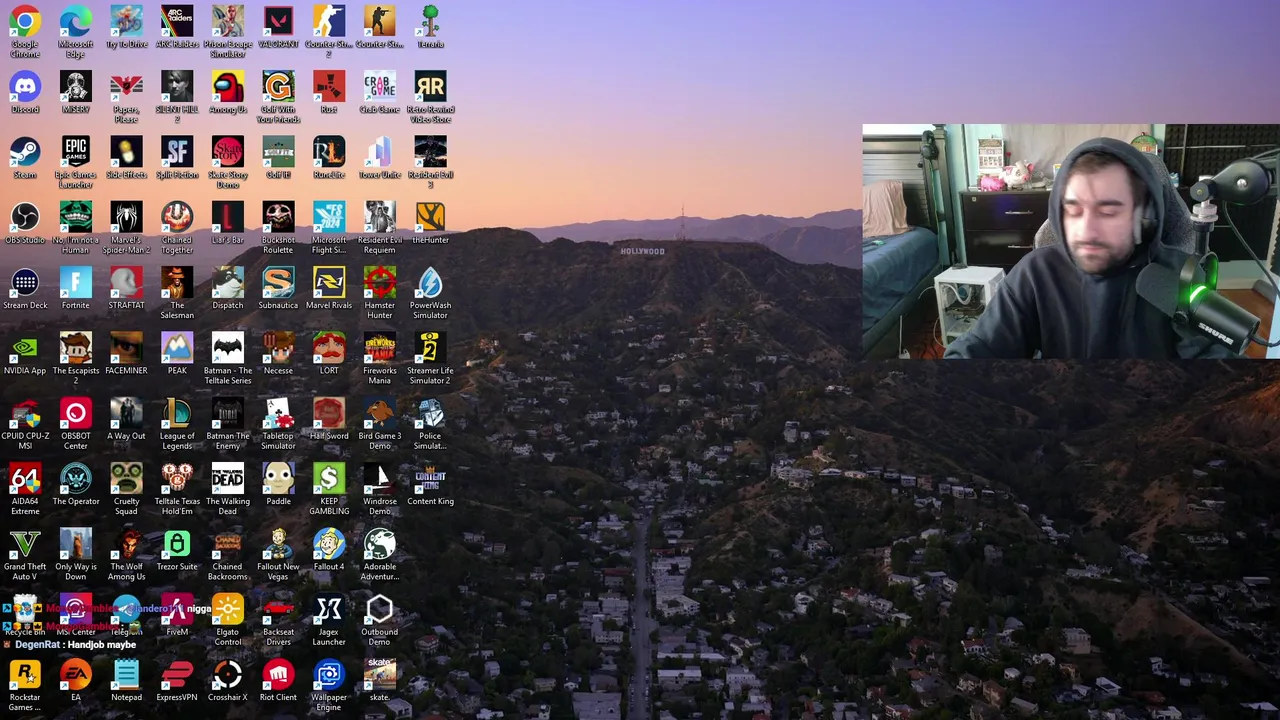Image resolution: width=1280 pixels, height=720 pixels.
Task: Select the Liar's Bar icon
Action: 228,217
